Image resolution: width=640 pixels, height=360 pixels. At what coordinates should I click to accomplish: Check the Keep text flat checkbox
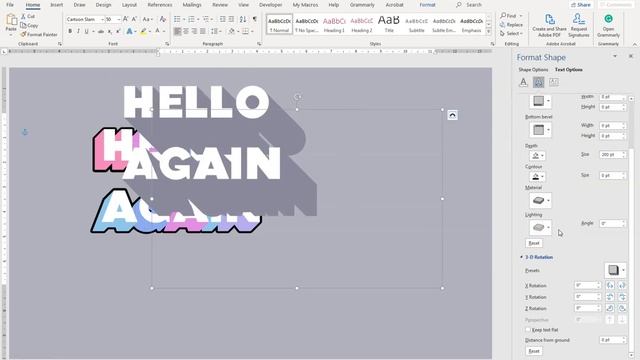coord(528,330)
